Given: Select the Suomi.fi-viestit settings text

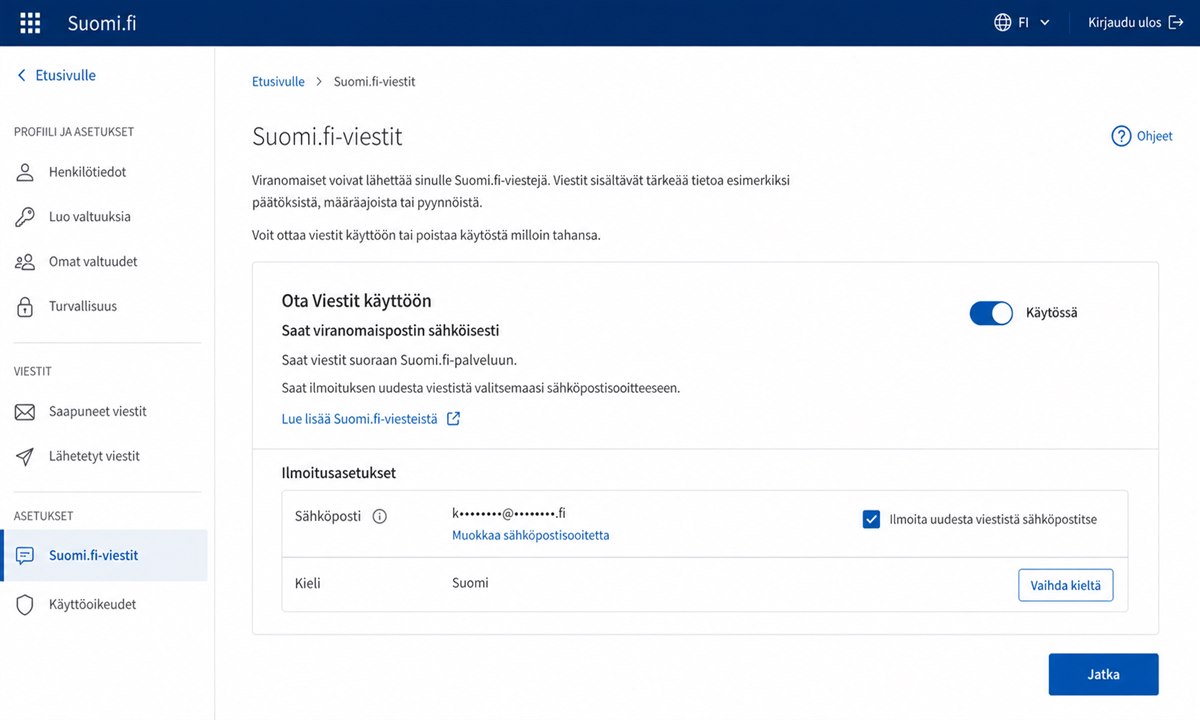Looking at the screenshot, I should (94, 556).
